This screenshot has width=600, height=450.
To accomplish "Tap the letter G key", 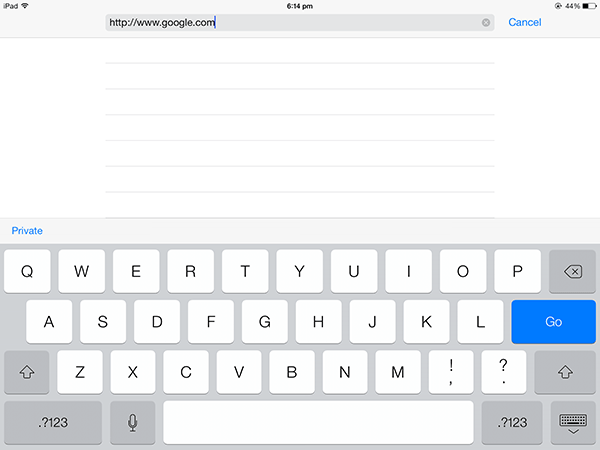I will coord(264,321).
